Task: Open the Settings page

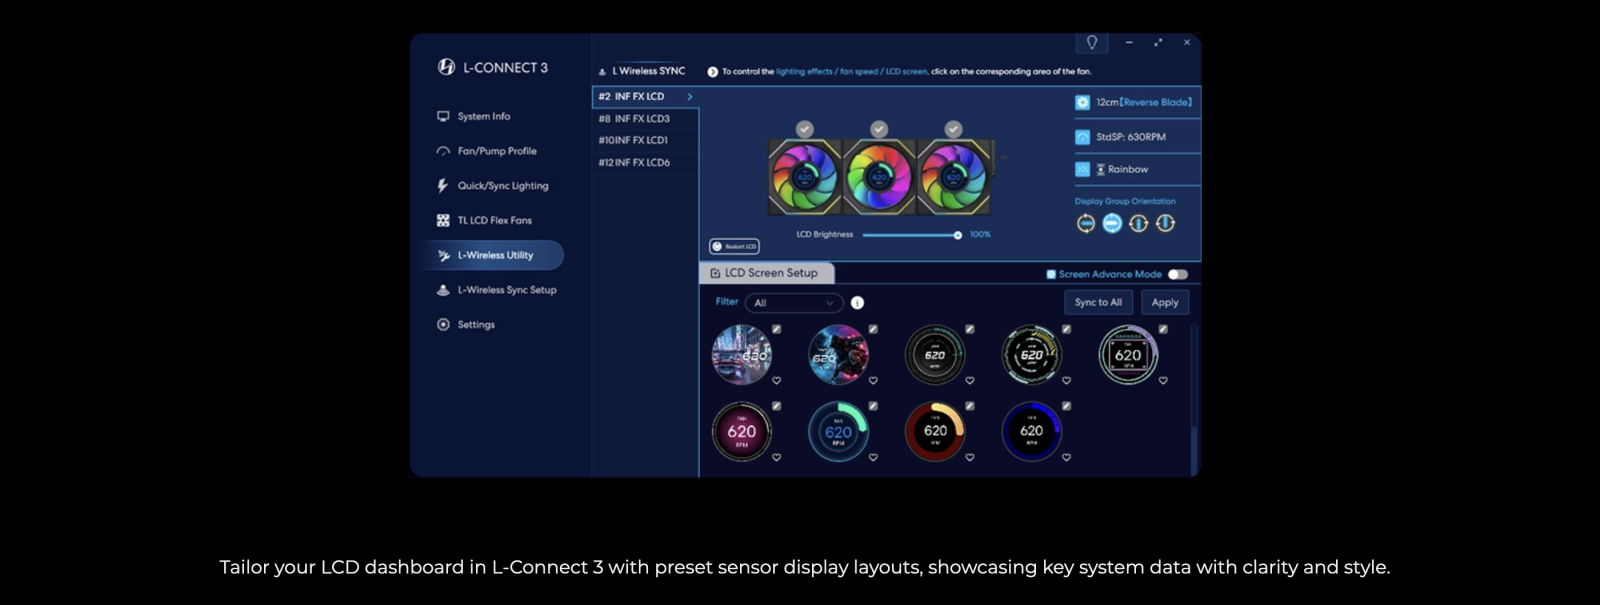Action: 466,325
